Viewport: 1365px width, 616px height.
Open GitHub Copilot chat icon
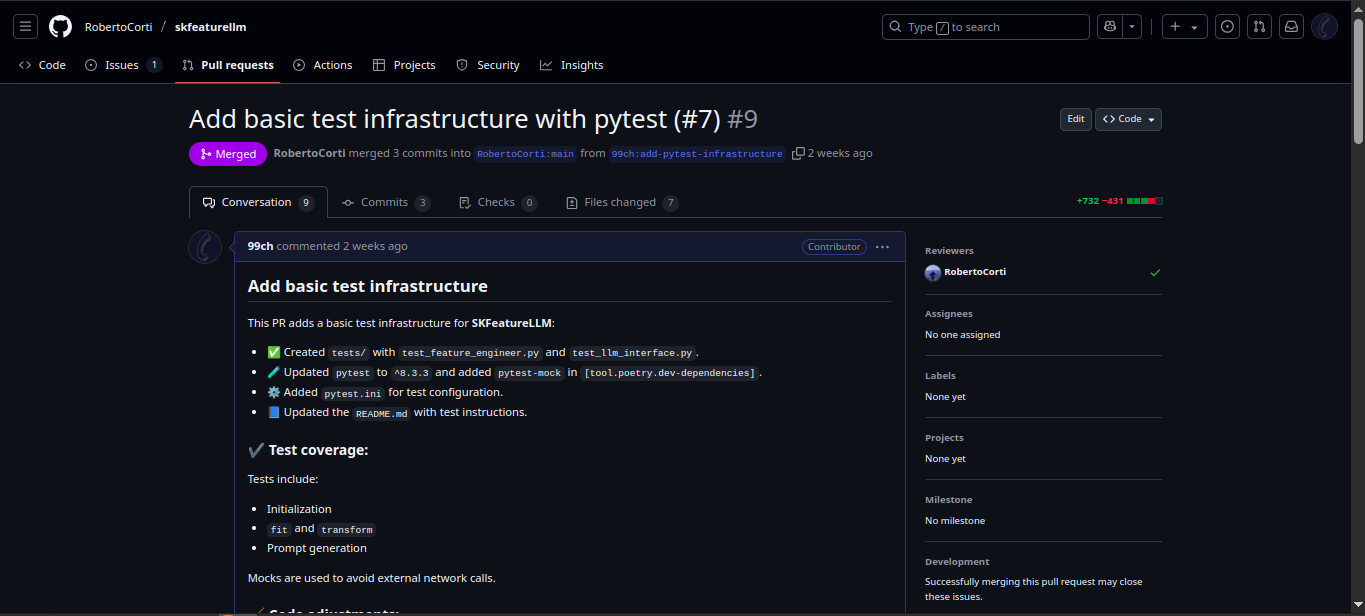click(x=1108, y=26)
